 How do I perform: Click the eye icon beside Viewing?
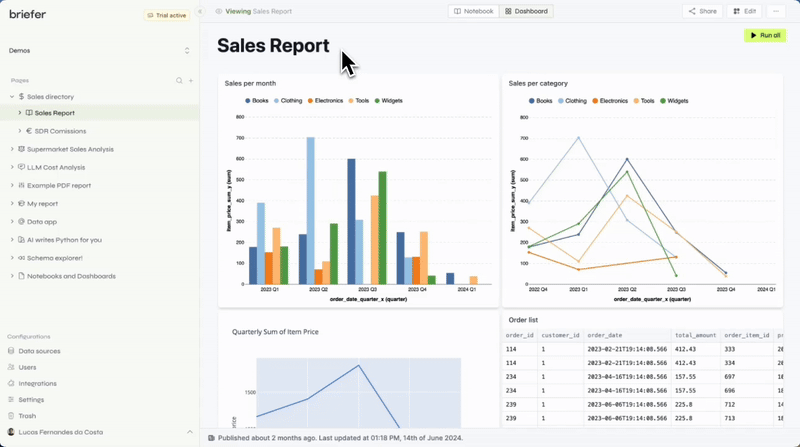(219, 11)
